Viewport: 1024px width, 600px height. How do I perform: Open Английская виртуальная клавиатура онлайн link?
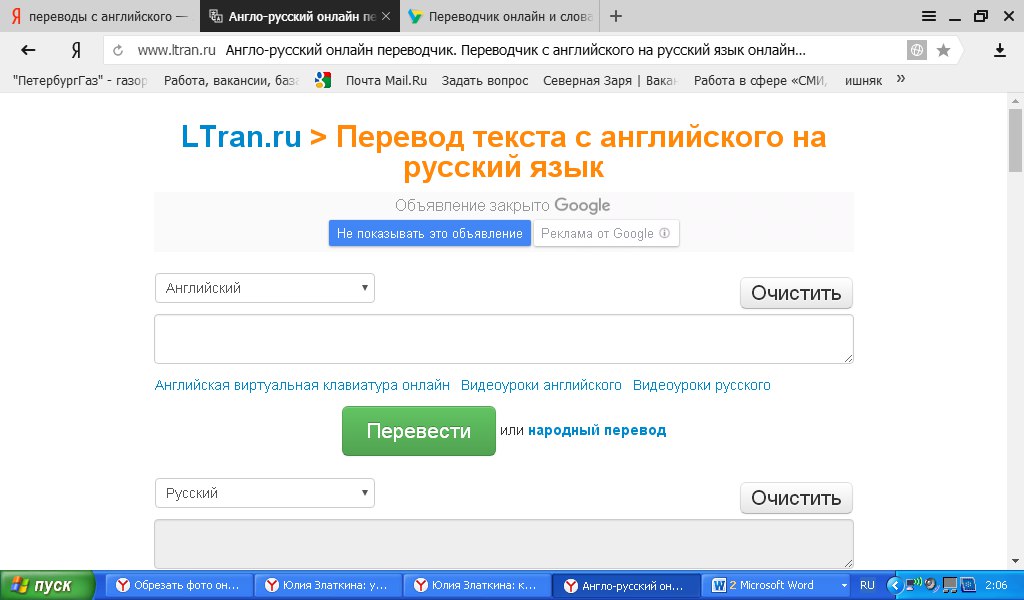click(x=302, y=385)
